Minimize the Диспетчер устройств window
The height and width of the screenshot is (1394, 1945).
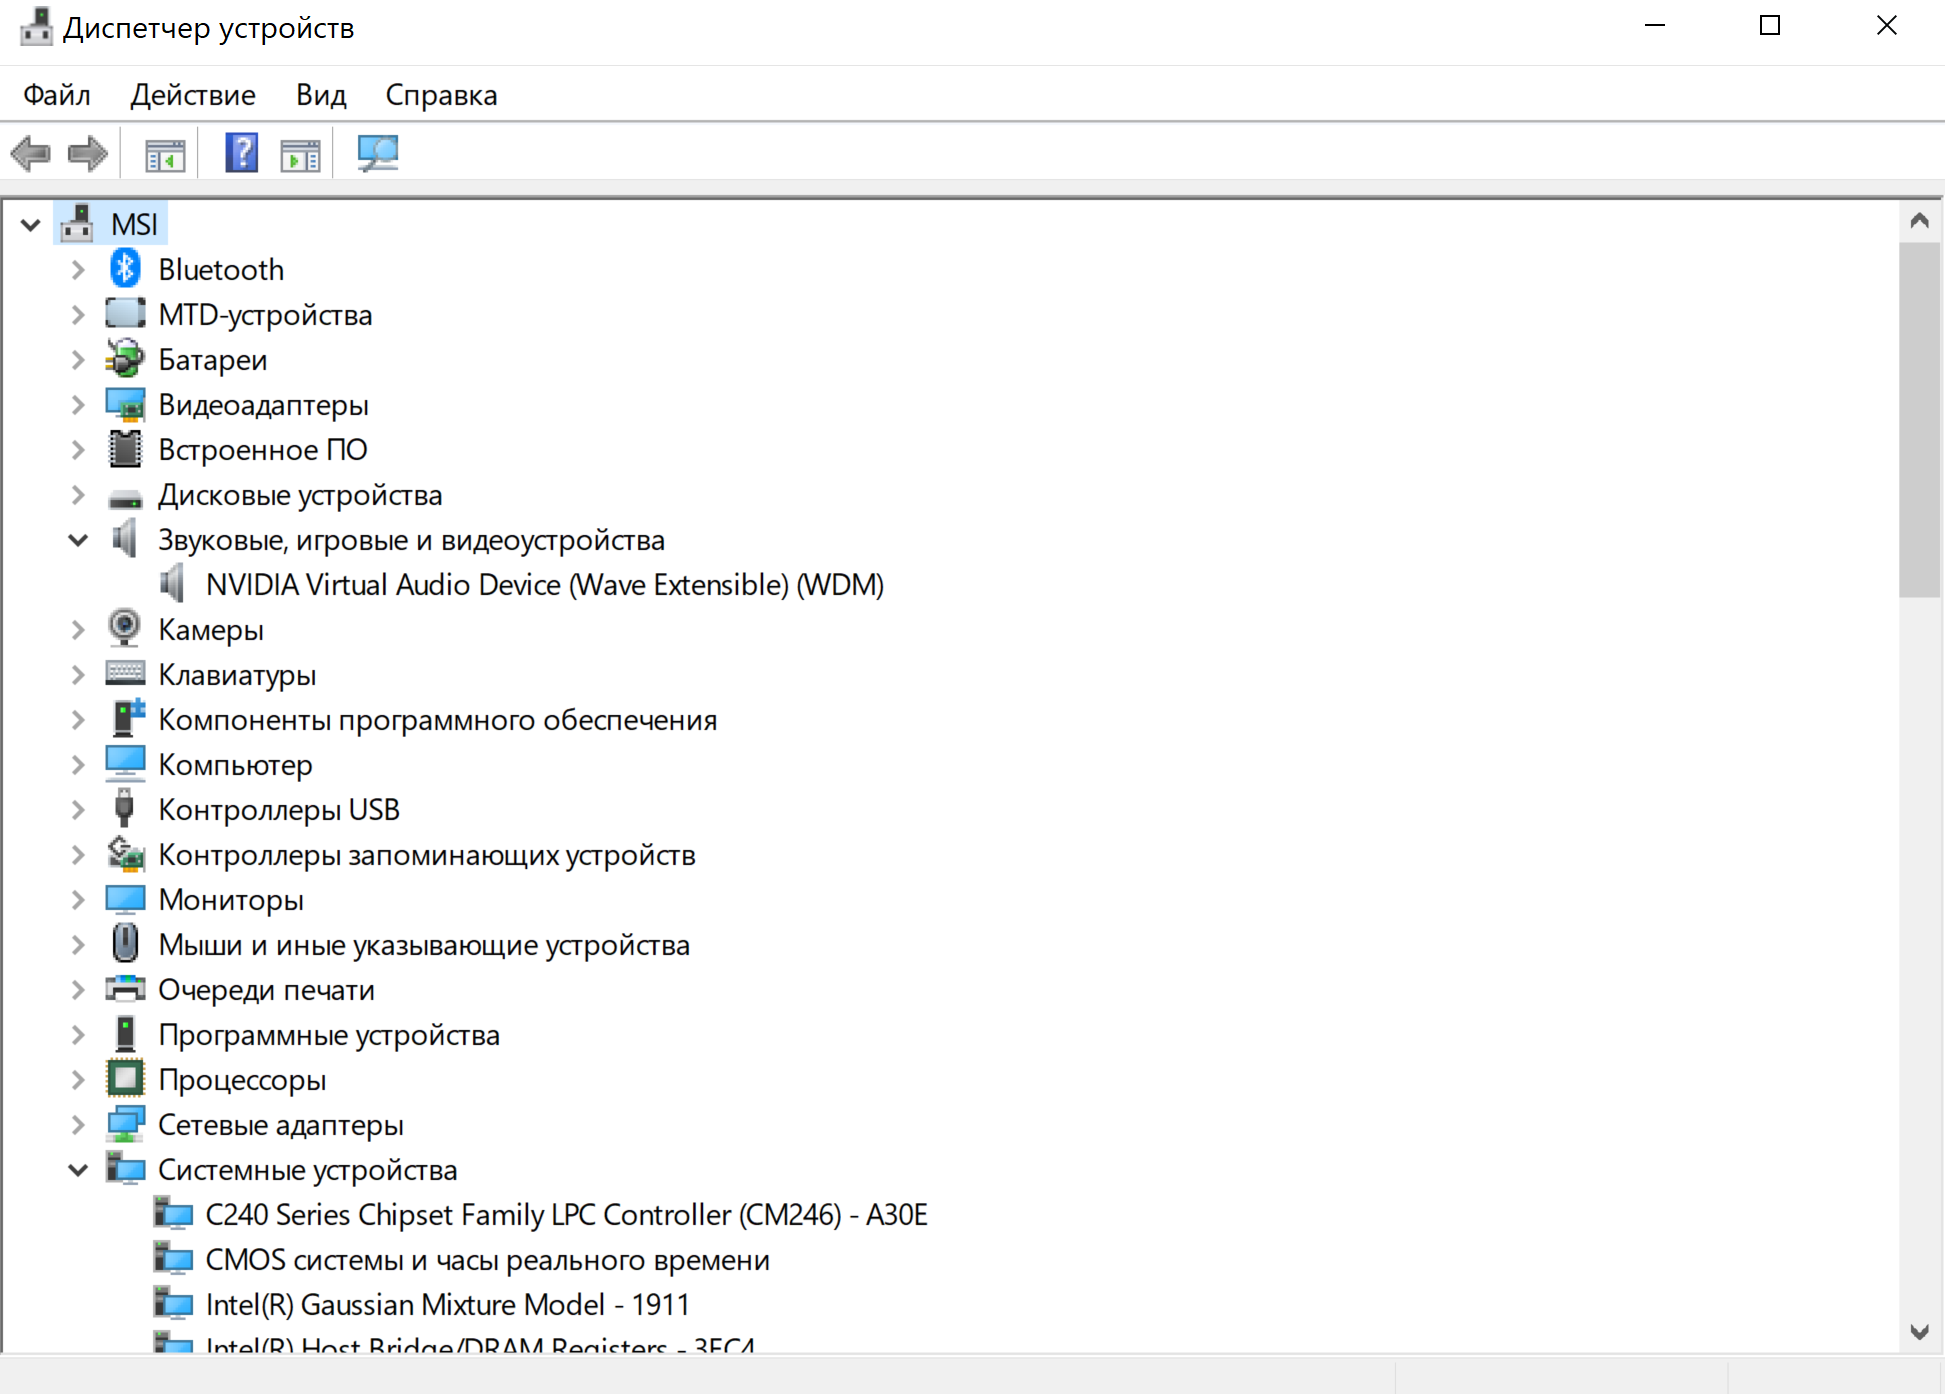(x=1655, y=26)
